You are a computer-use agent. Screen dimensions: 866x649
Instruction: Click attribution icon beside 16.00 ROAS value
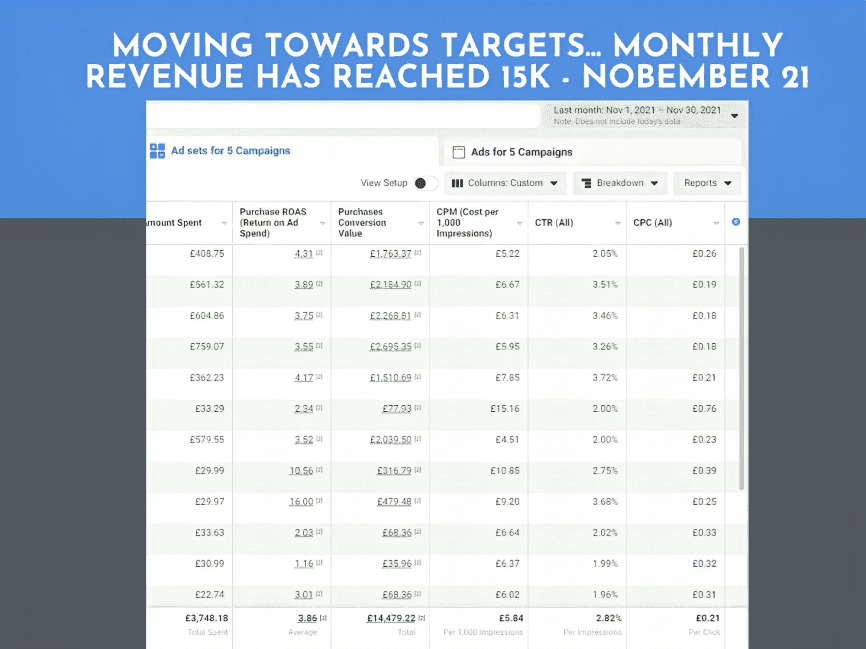(320, 502)
